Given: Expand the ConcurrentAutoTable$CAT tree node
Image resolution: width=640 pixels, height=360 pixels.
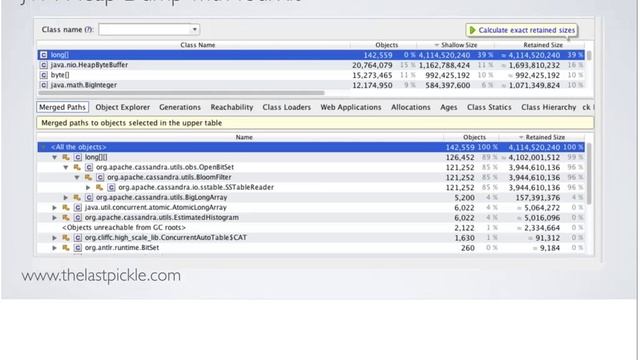Looking at the screenshot, I should click(x=54, y=238).
